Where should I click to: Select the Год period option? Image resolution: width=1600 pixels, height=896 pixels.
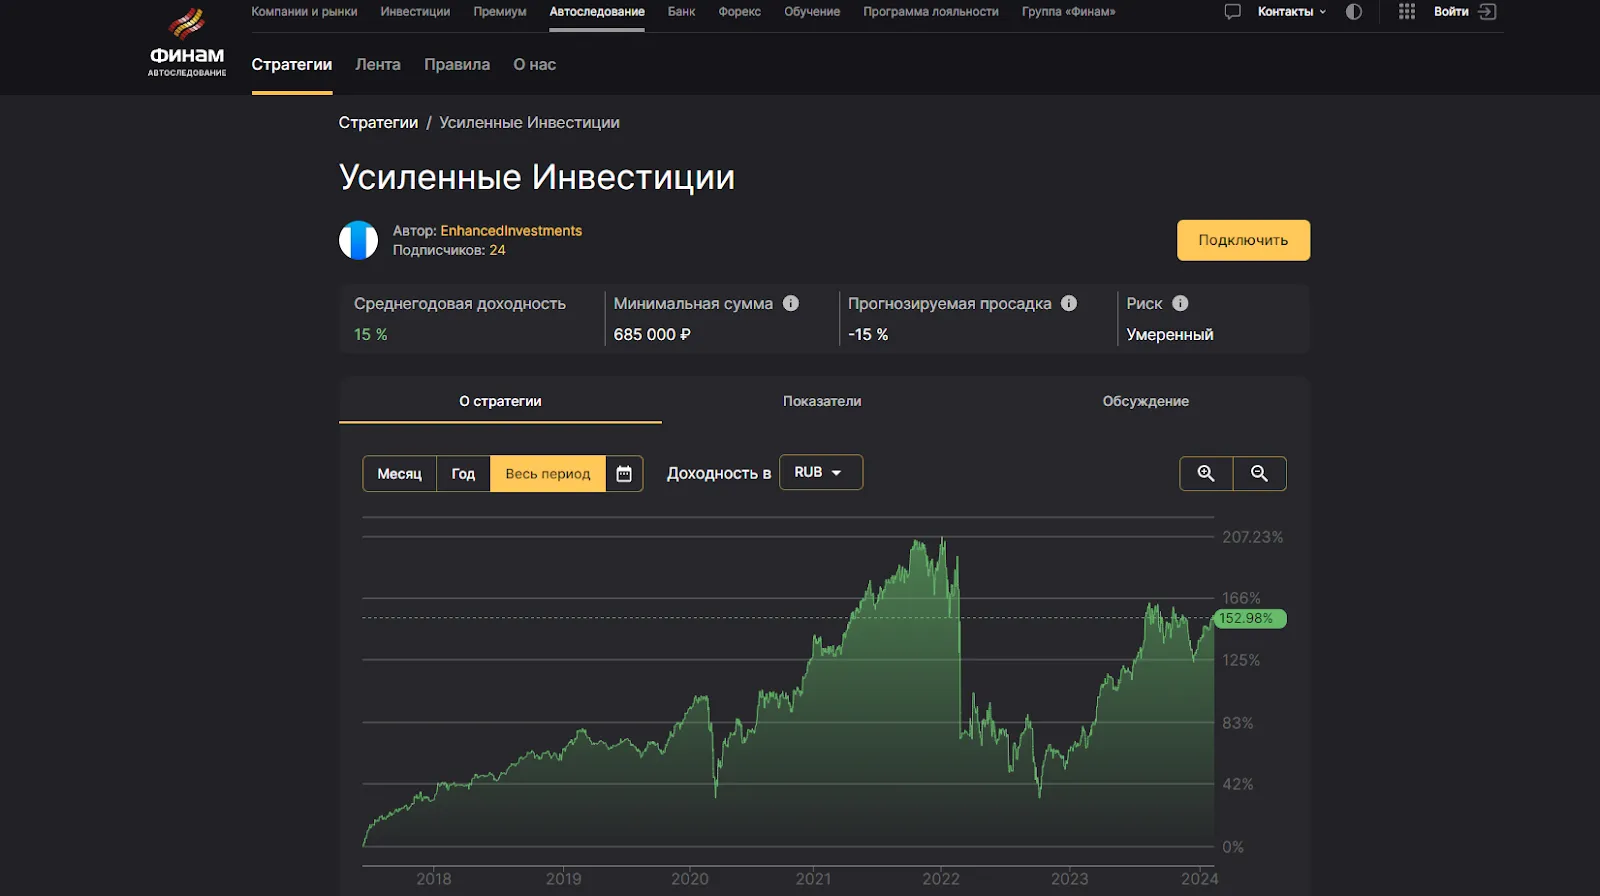pos(463,474)
